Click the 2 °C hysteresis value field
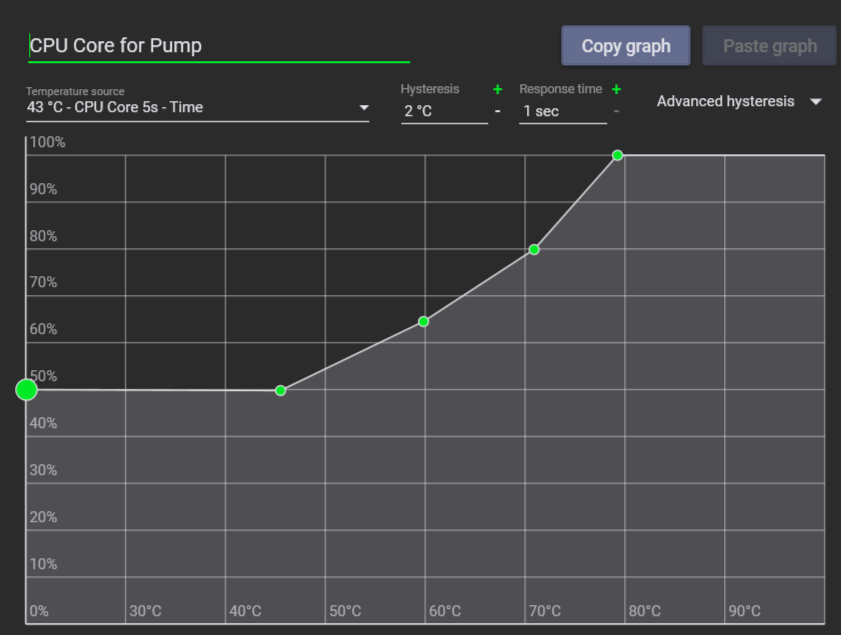 [444, 112]
